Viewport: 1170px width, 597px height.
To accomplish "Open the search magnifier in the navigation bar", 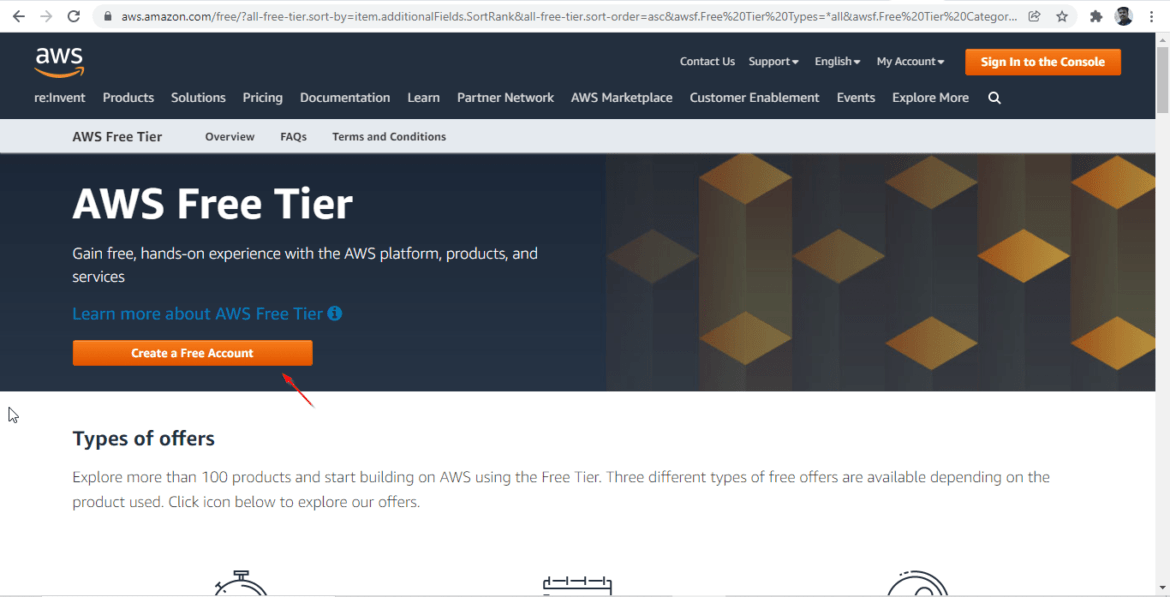I will (994, 97).
